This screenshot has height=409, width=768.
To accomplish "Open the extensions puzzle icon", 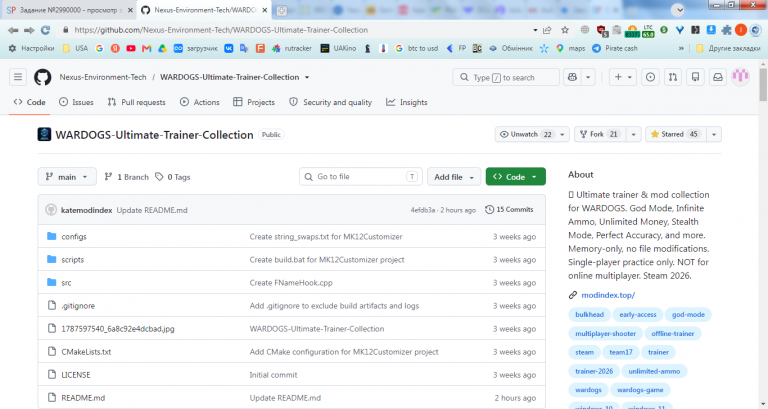I will pos(726,30).
